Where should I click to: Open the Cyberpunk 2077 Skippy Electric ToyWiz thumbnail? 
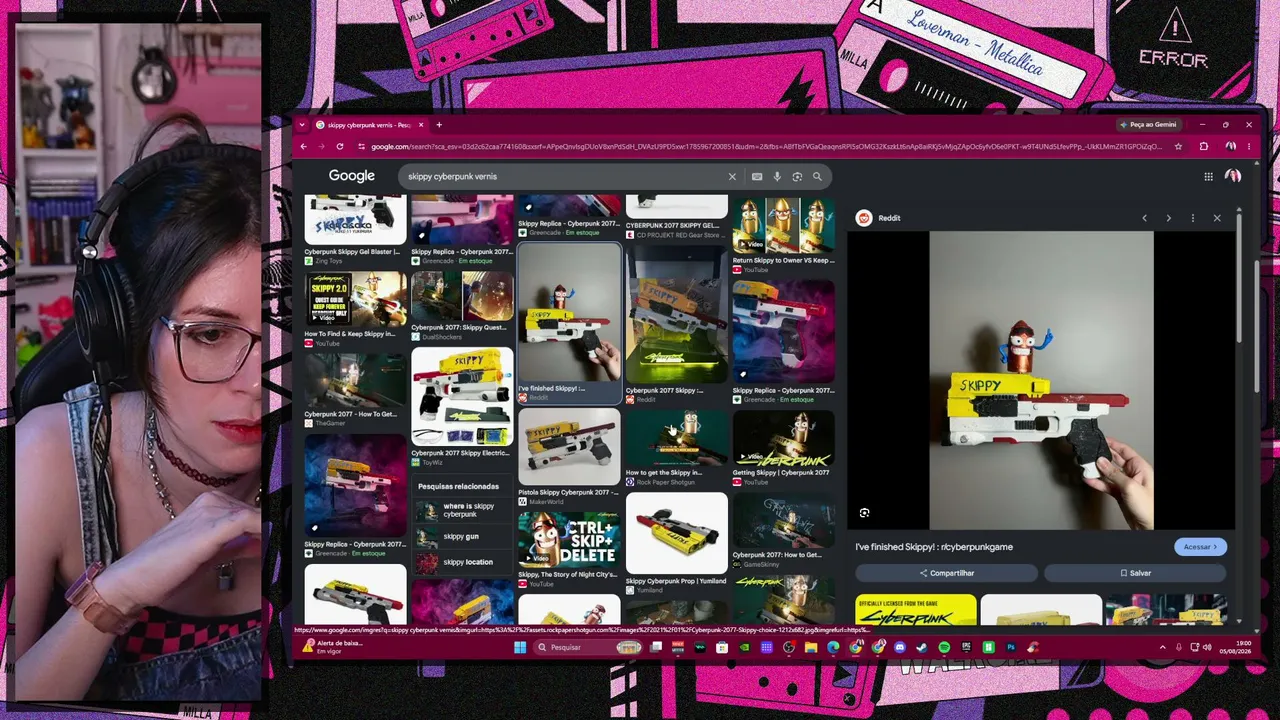(x=462, y=396)
